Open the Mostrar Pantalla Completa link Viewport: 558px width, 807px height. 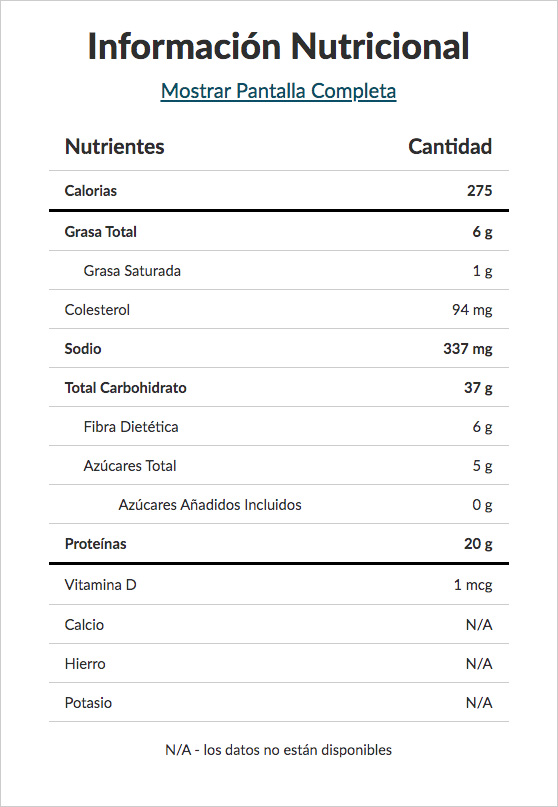pyautogui.click(x=278, y=91)
